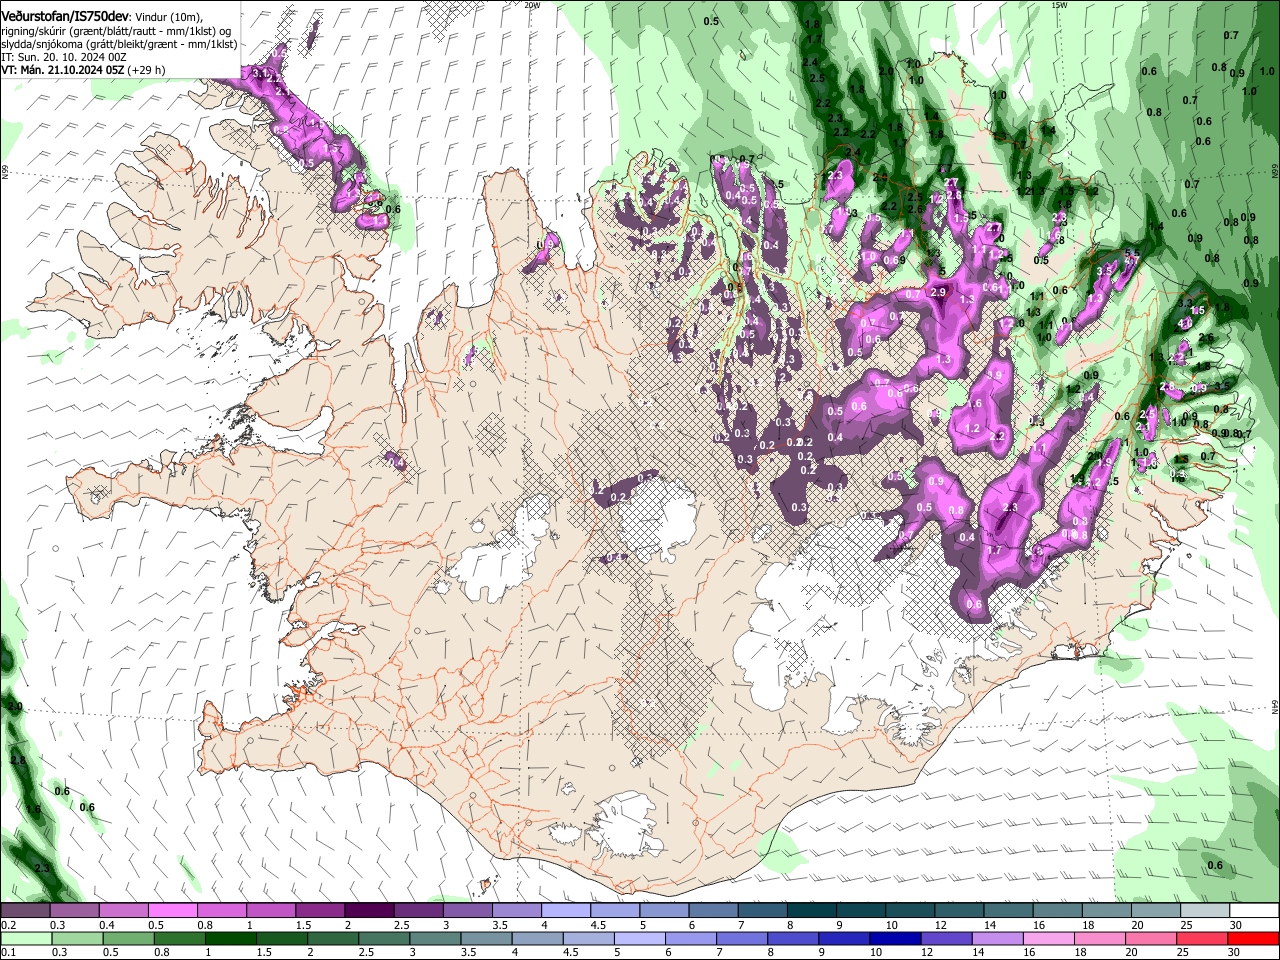1280x960 pixels.
Task: Click the "(+29 h)" forecast offset text
Action: click(x=147, y=70)
